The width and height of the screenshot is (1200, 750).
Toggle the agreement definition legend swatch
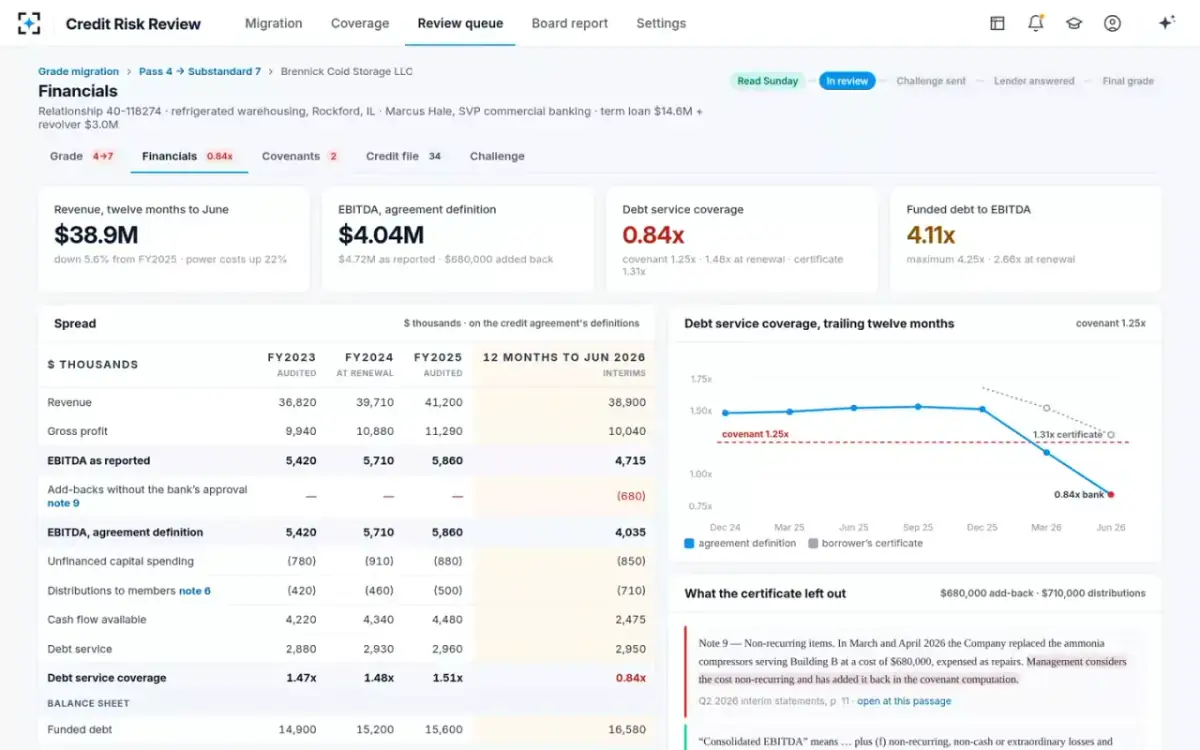pyautogui.click(x=689, y=543)
